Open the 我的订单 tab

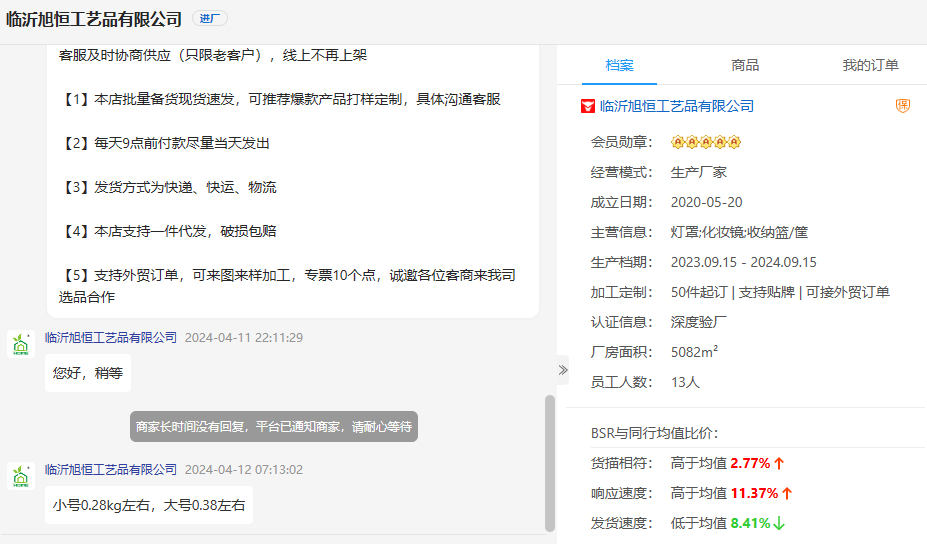870,66
